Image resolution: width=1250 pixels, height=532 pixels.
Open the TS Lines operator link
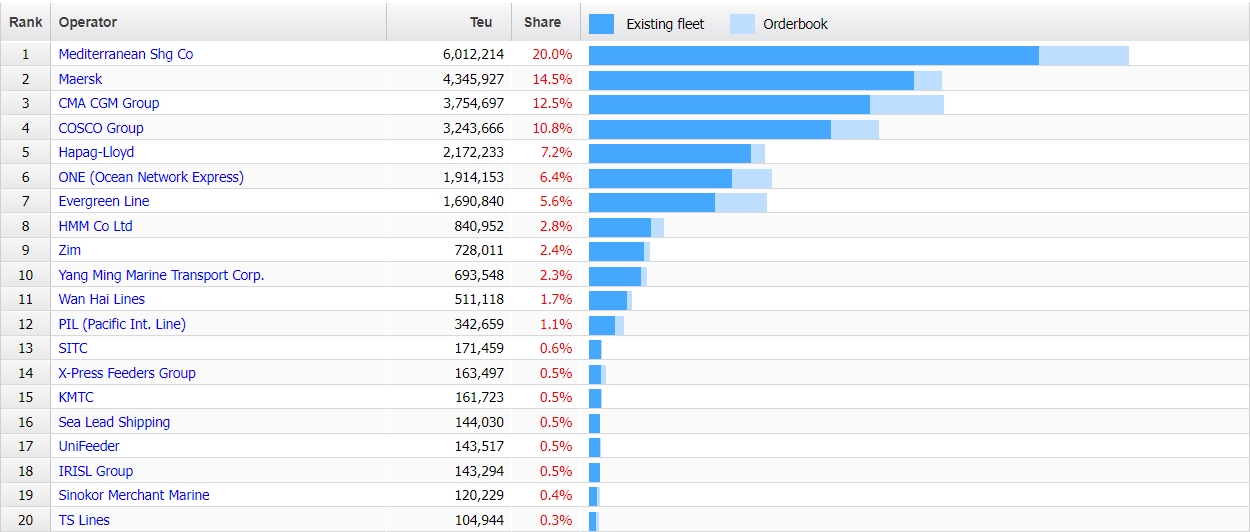84,520
